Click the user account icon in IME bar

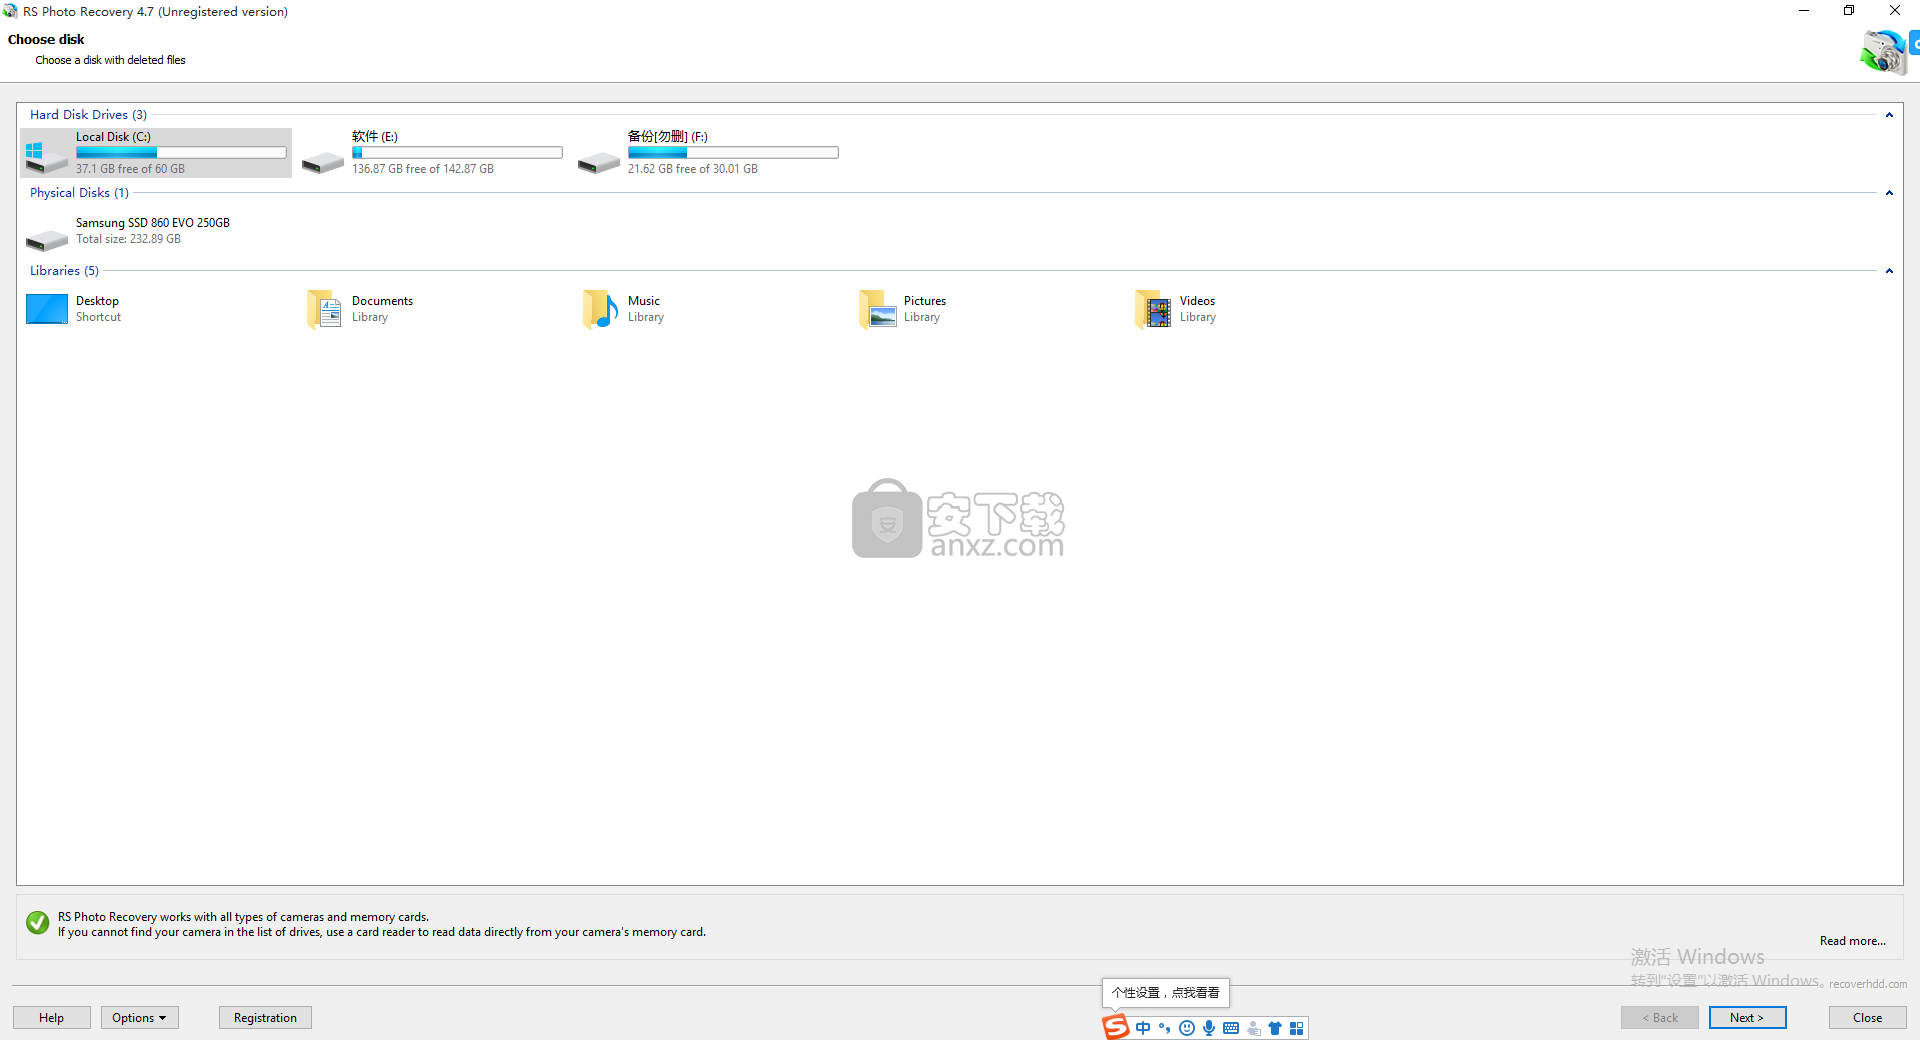click(x=1253, y=1028)
